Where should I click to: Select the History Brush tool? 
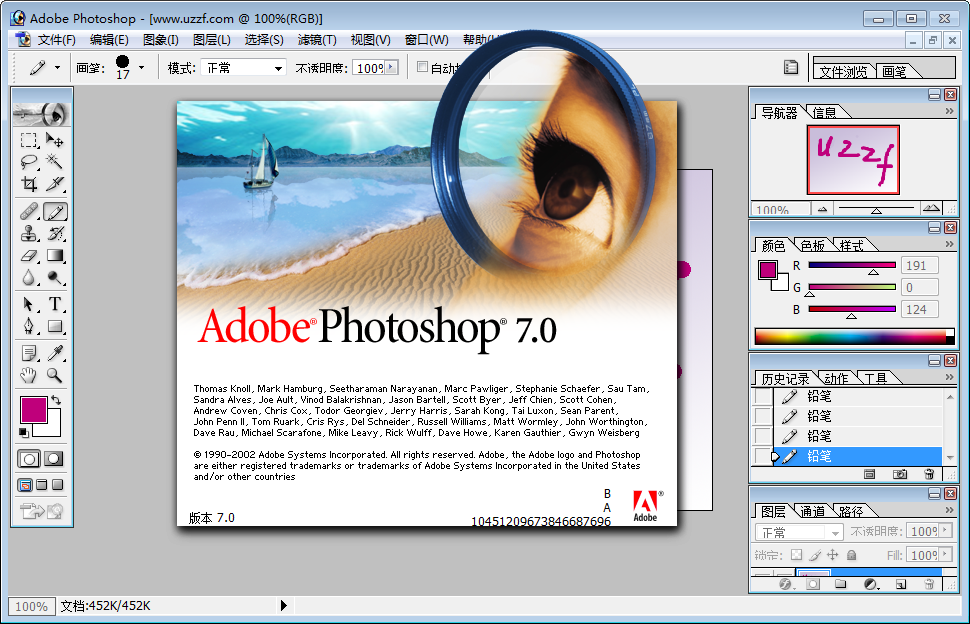[55, 233]
